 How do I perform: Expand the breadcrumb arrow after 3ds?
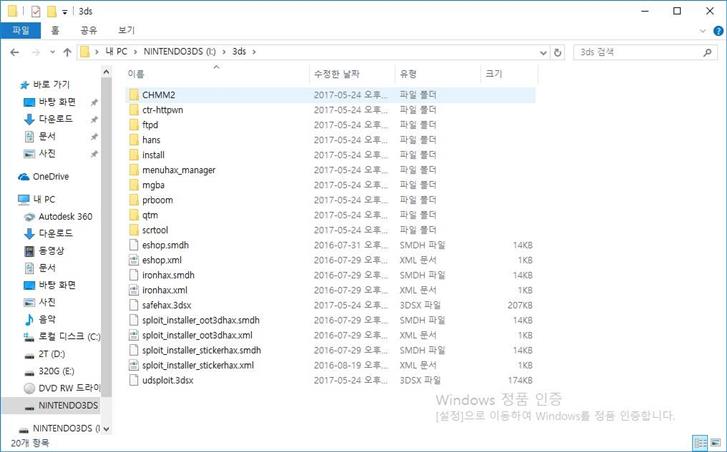pos(254,52)
